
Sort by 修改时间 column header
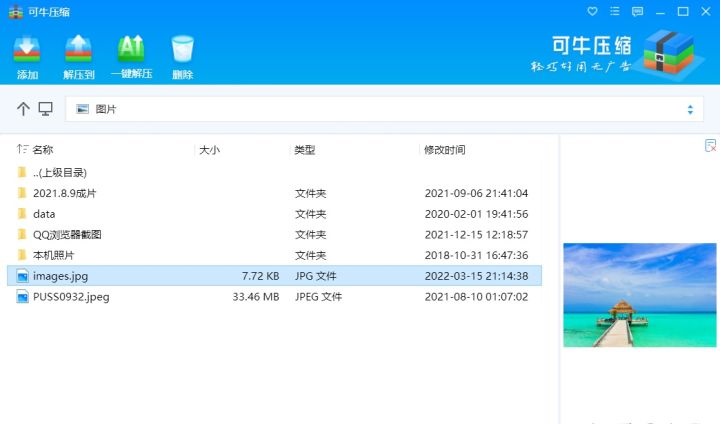[444, 149]
